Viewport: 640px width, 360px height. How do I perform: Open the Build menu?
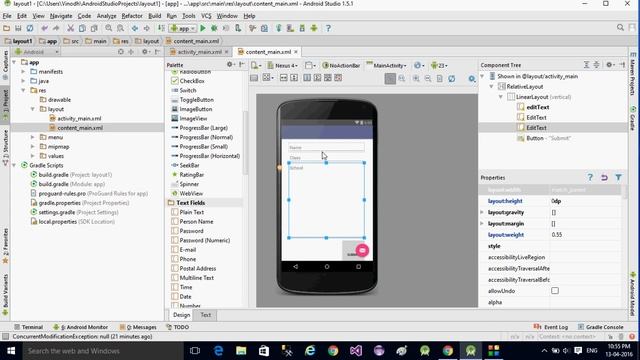(x=154, y=16)
